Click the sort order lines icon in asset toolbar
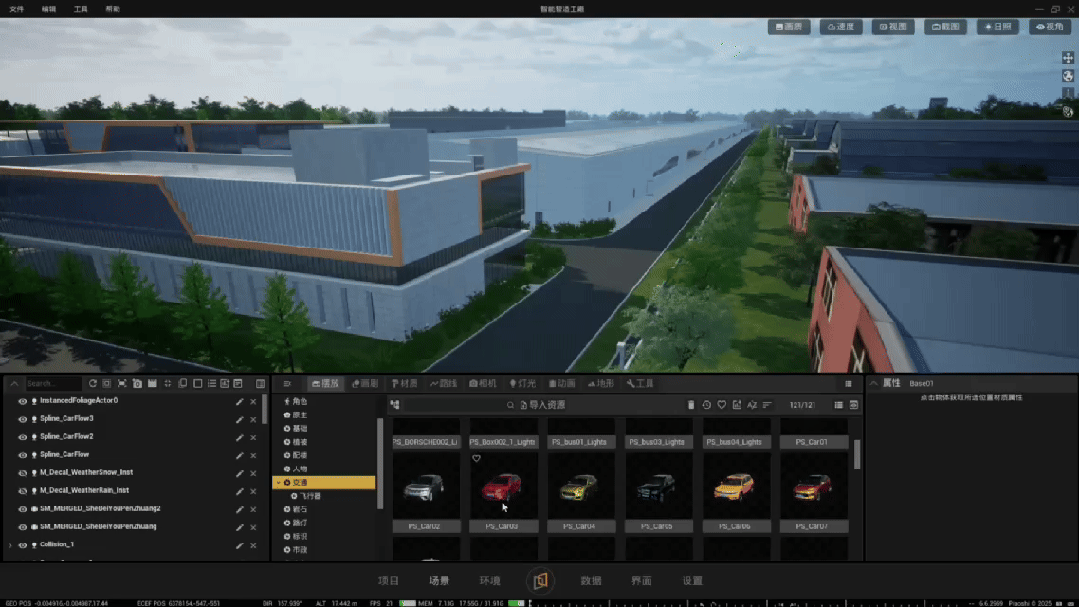 [767, 405]
